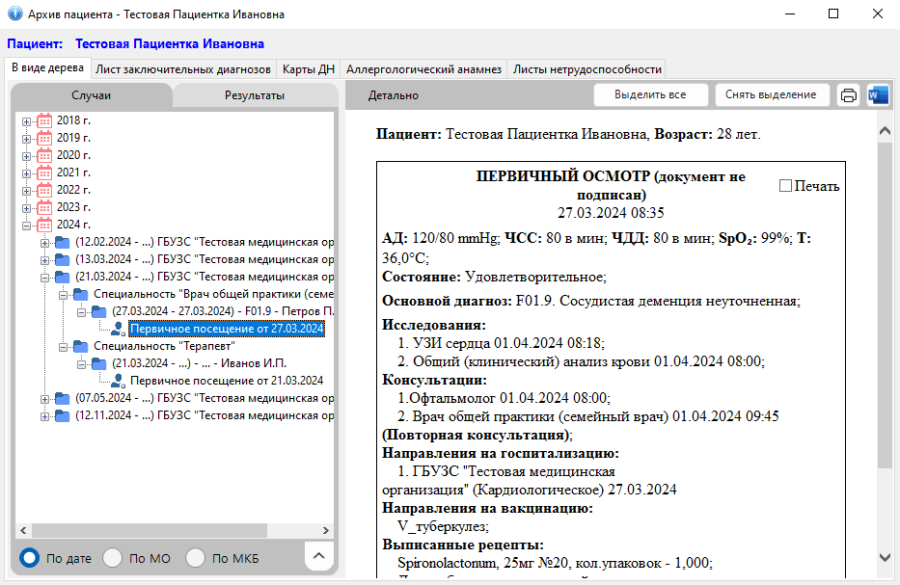
Task: Select "Первичное посещение от 27.03.2024" in the tree
Action: (x=227, y=329)
